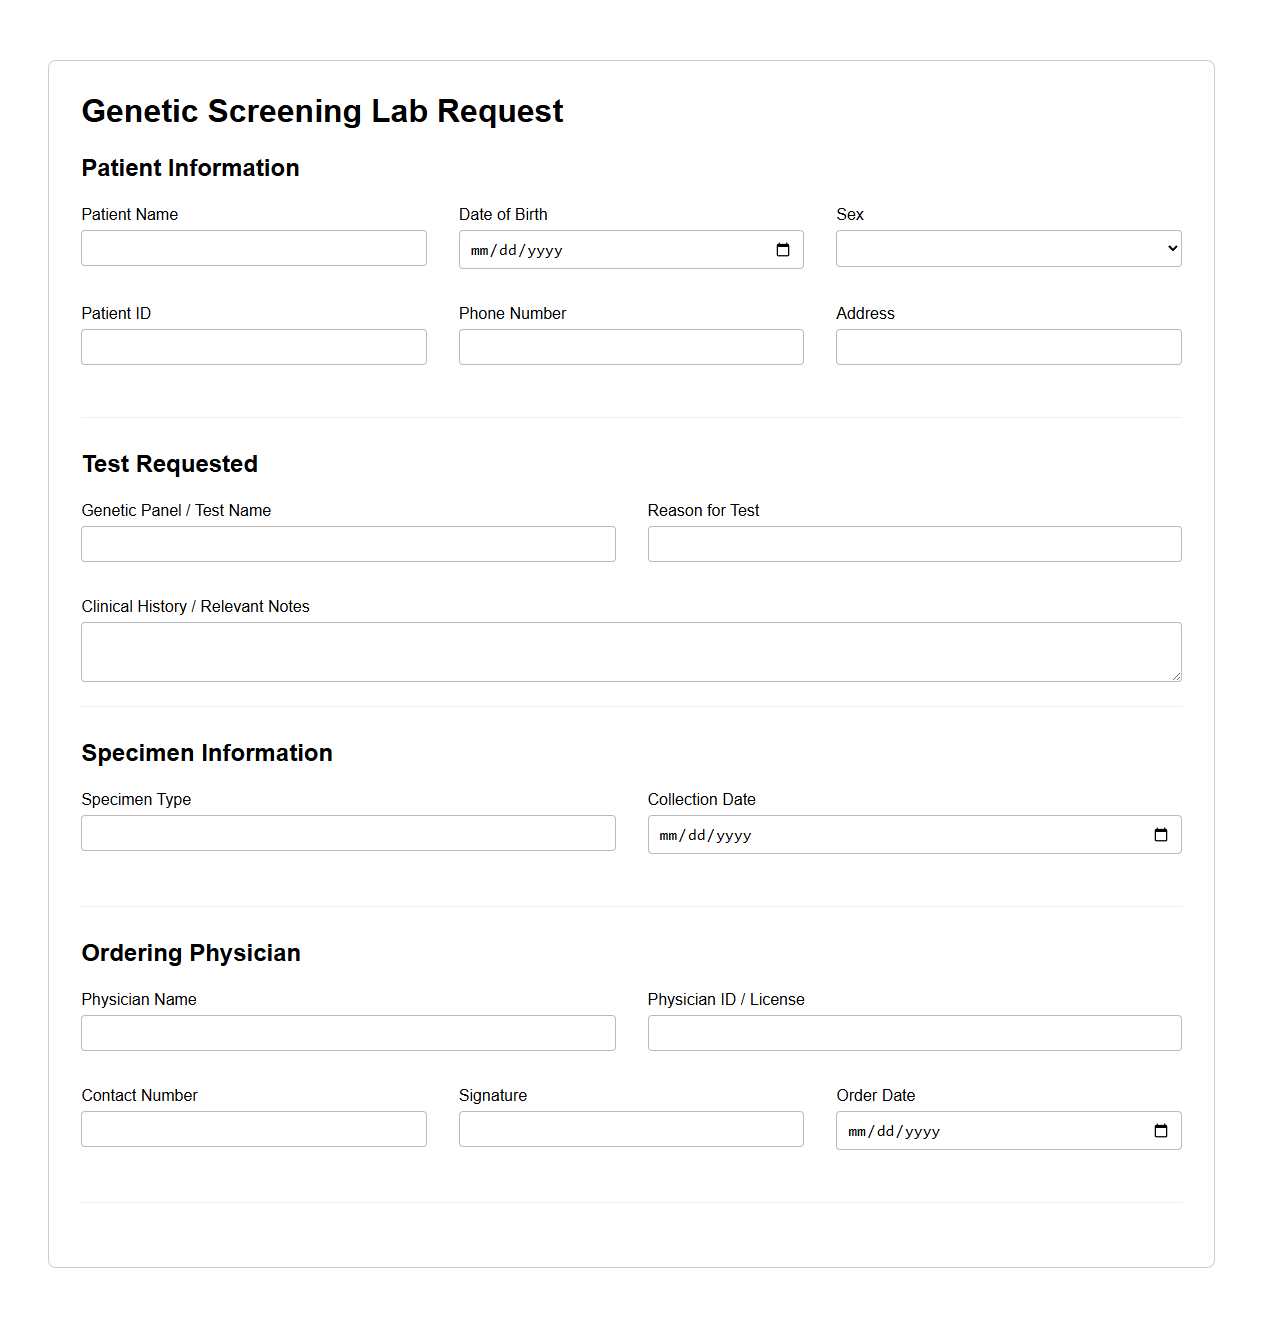Viewport: 1263px width, 1328px height.
Task: Select the Signature input field
Action: [630, 1128]
